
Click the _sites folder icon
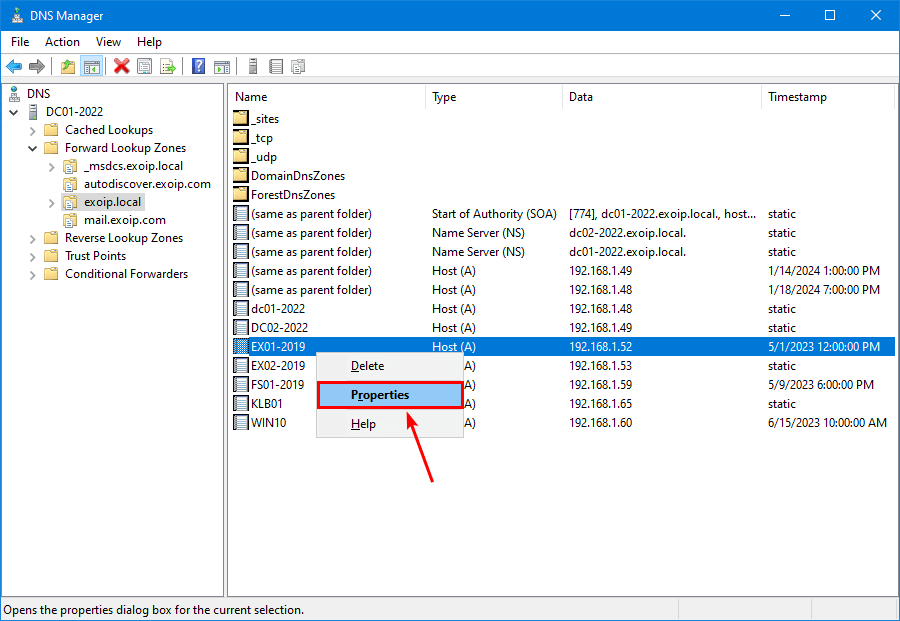[241, 119]
